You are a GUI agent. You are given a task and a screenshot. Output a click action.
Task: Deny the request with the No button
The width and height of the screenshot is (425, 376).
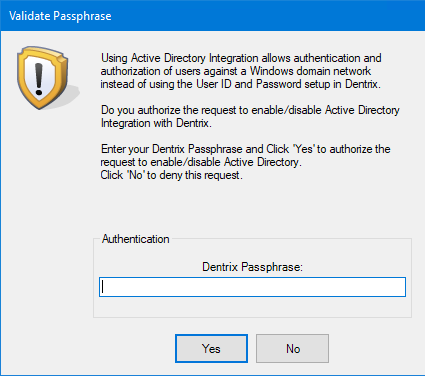(x=292, y=349)
